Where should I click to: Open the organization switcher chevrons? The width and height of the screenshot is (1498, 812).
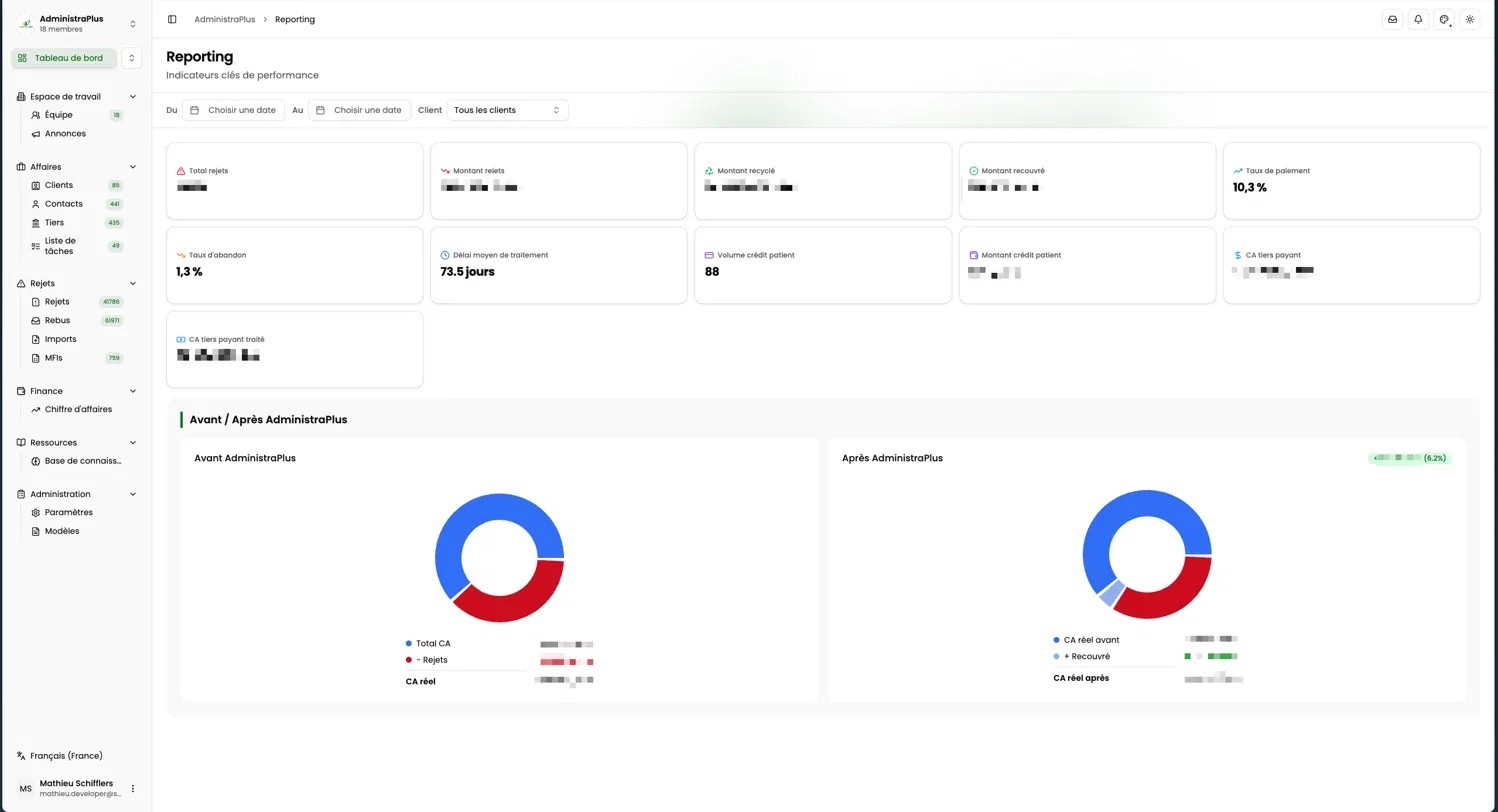(x=132, y=24)
